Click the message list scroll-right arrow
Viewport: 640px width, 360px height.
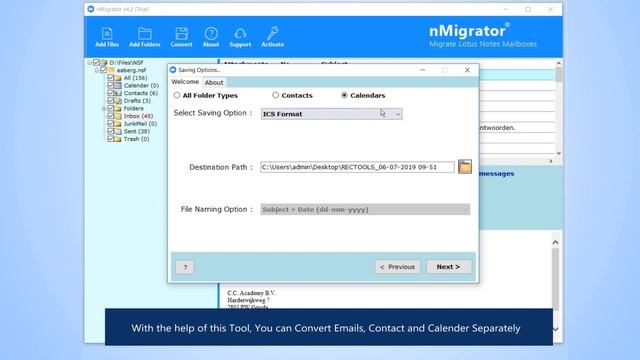551,161
